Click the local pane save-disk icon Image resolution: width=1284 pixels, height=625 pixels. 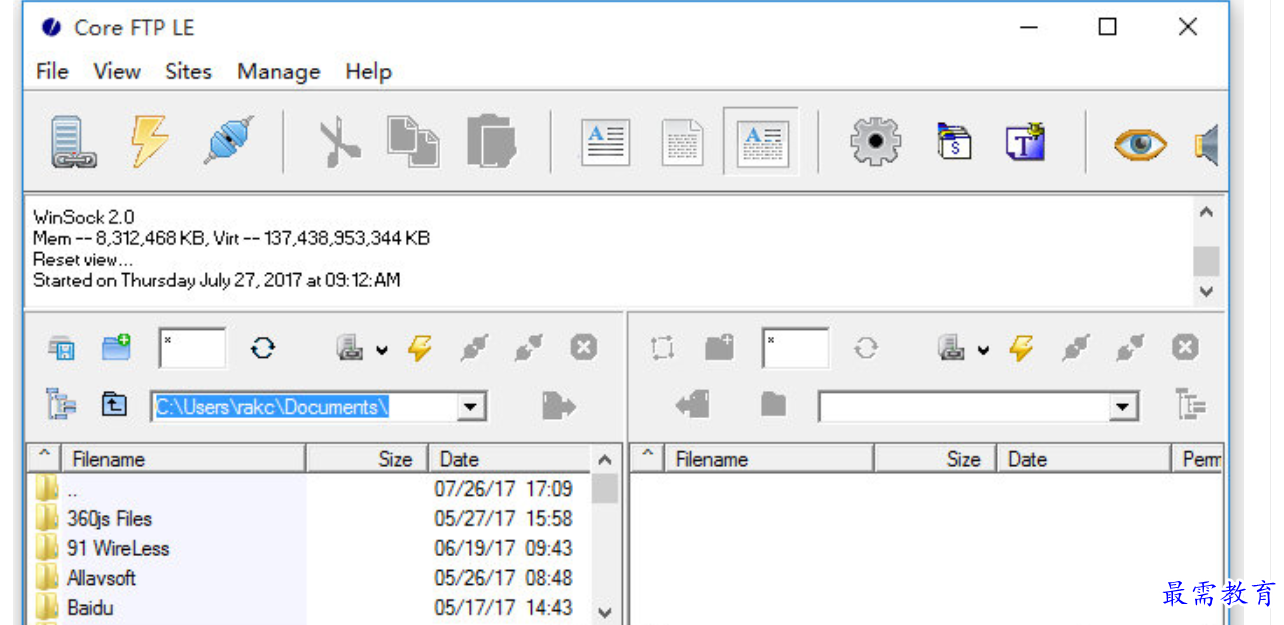(62, 348)
